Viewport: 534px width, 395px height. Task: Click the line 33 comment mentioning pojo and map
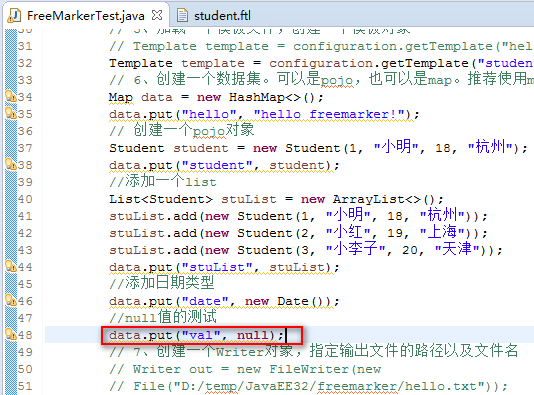[321, 79]
